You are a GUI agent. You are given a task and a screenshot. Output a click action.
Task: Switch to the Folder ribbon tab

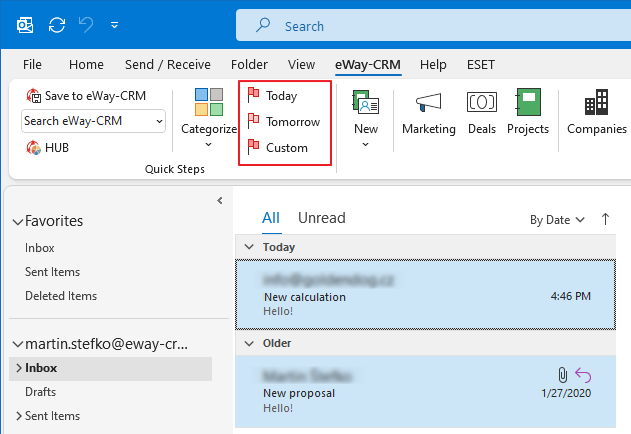(x=249, y=64)
